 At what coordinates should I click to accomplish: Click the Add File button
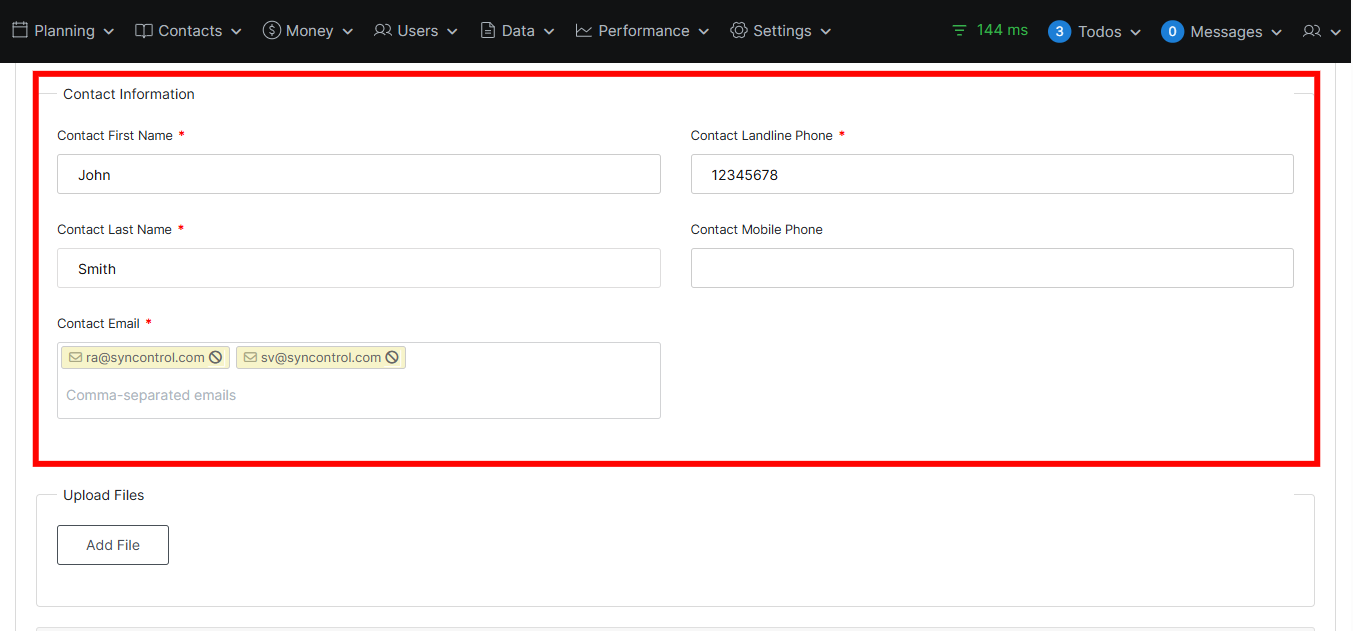click(x=113, y=545)
